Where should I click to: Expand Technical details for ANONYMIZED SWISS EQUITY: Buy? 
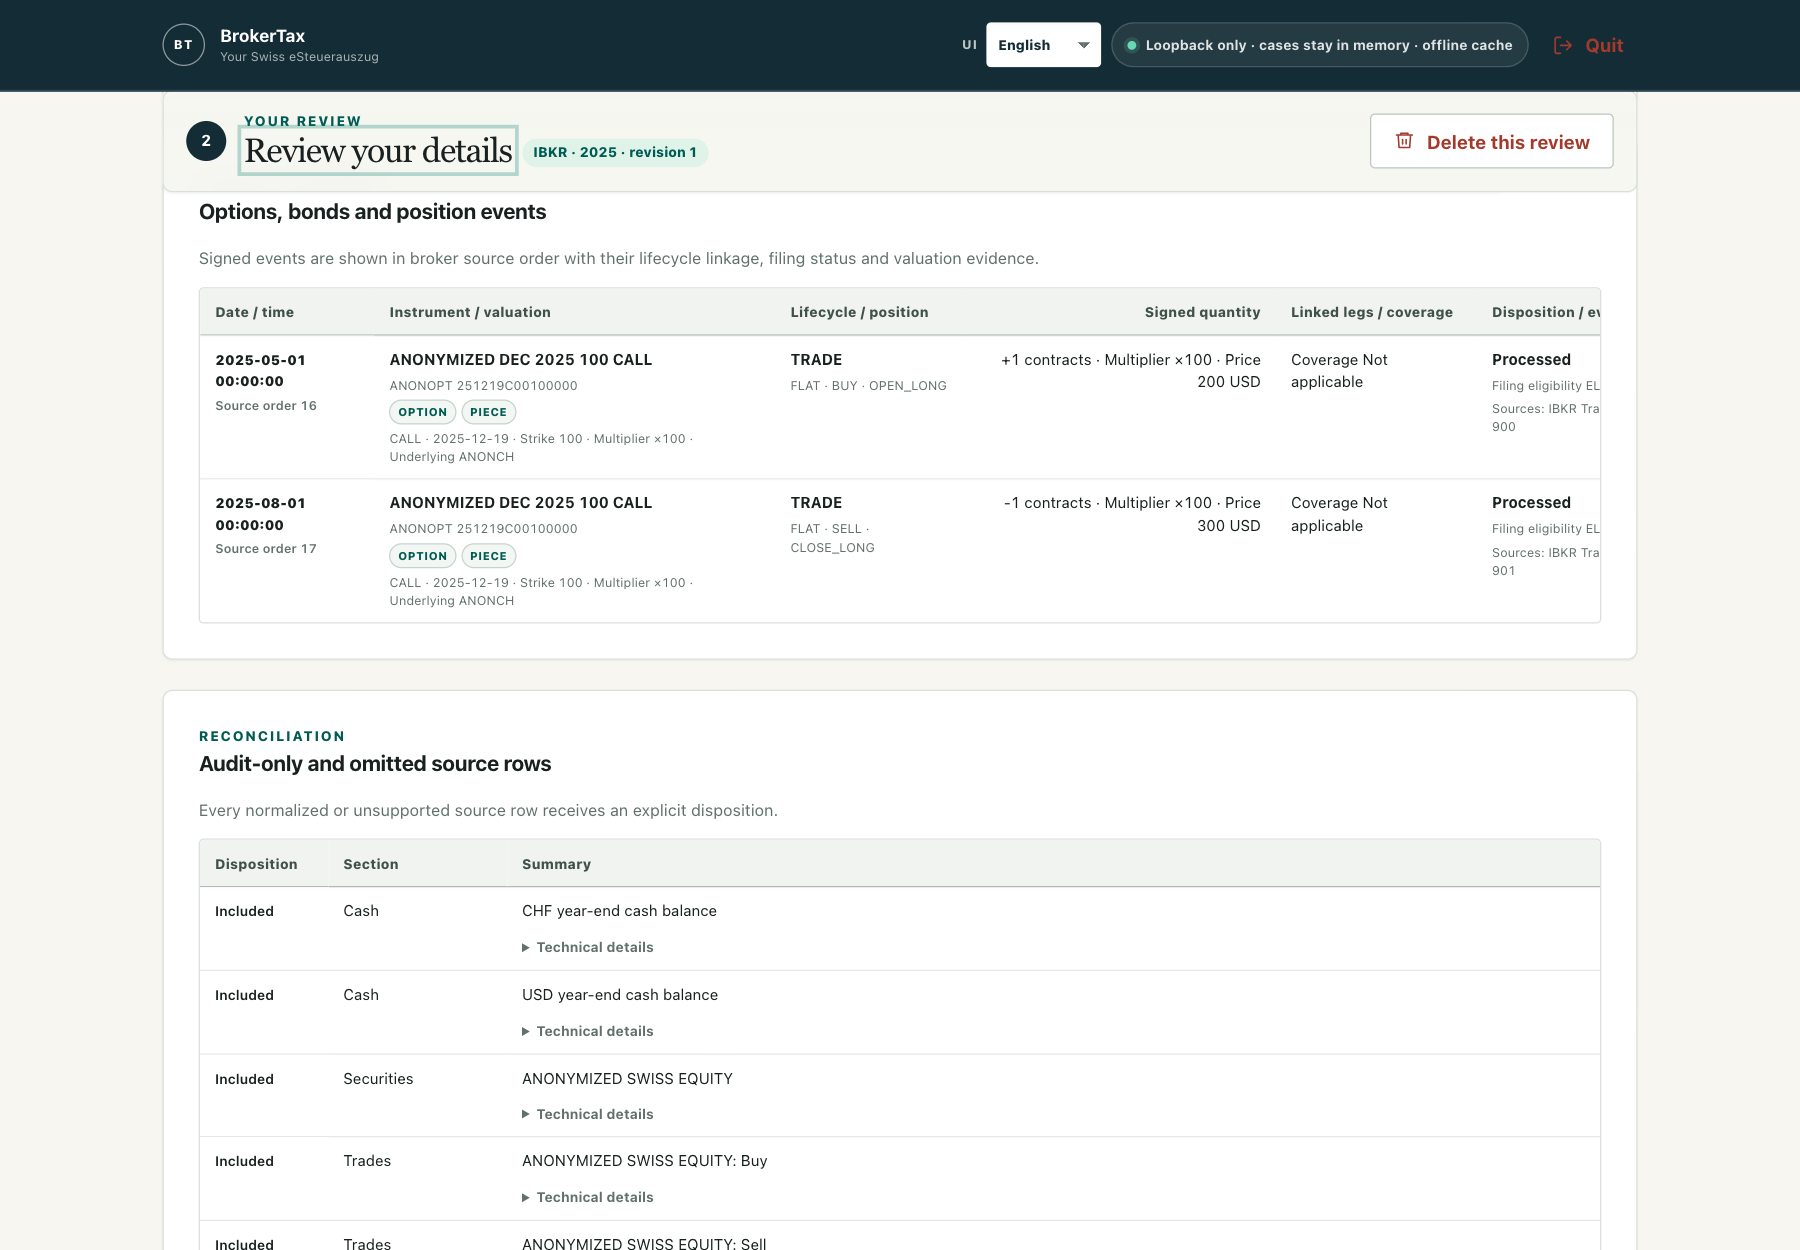coord(588,1197)
